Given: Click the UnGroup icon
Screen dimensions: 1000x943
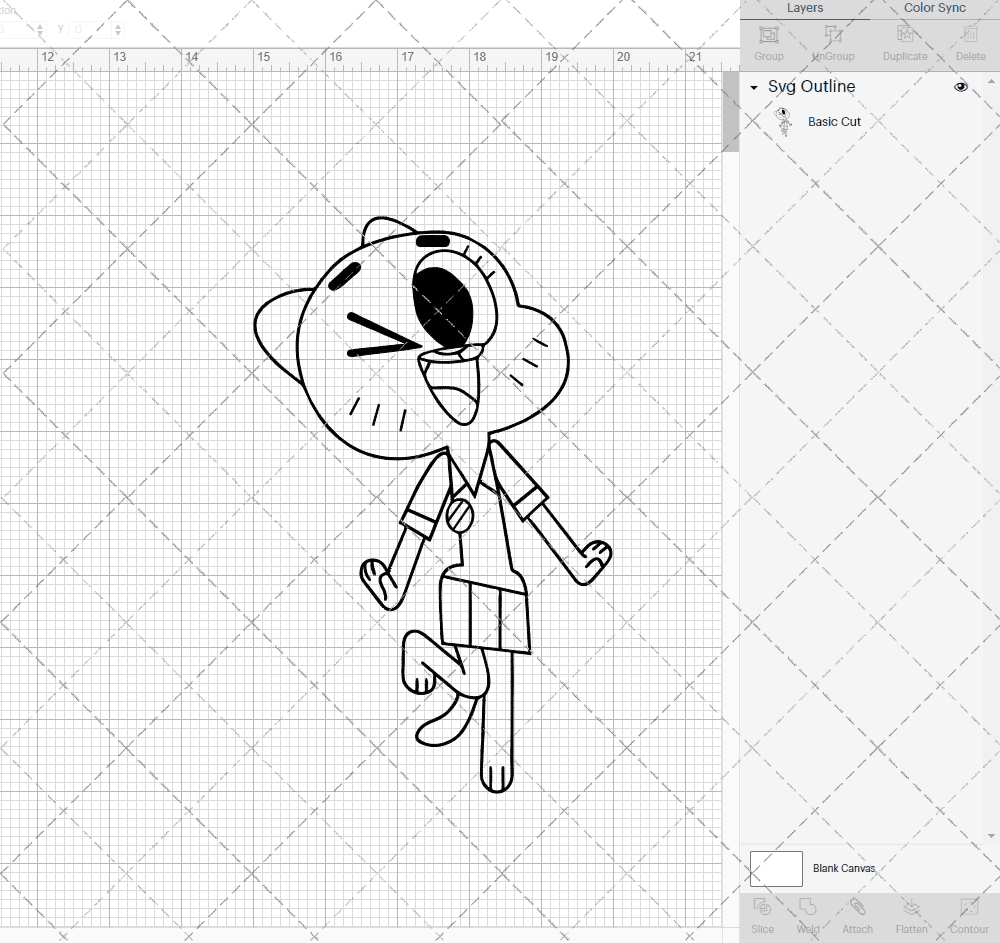Looking at the screenshot, I should [833, 35].
